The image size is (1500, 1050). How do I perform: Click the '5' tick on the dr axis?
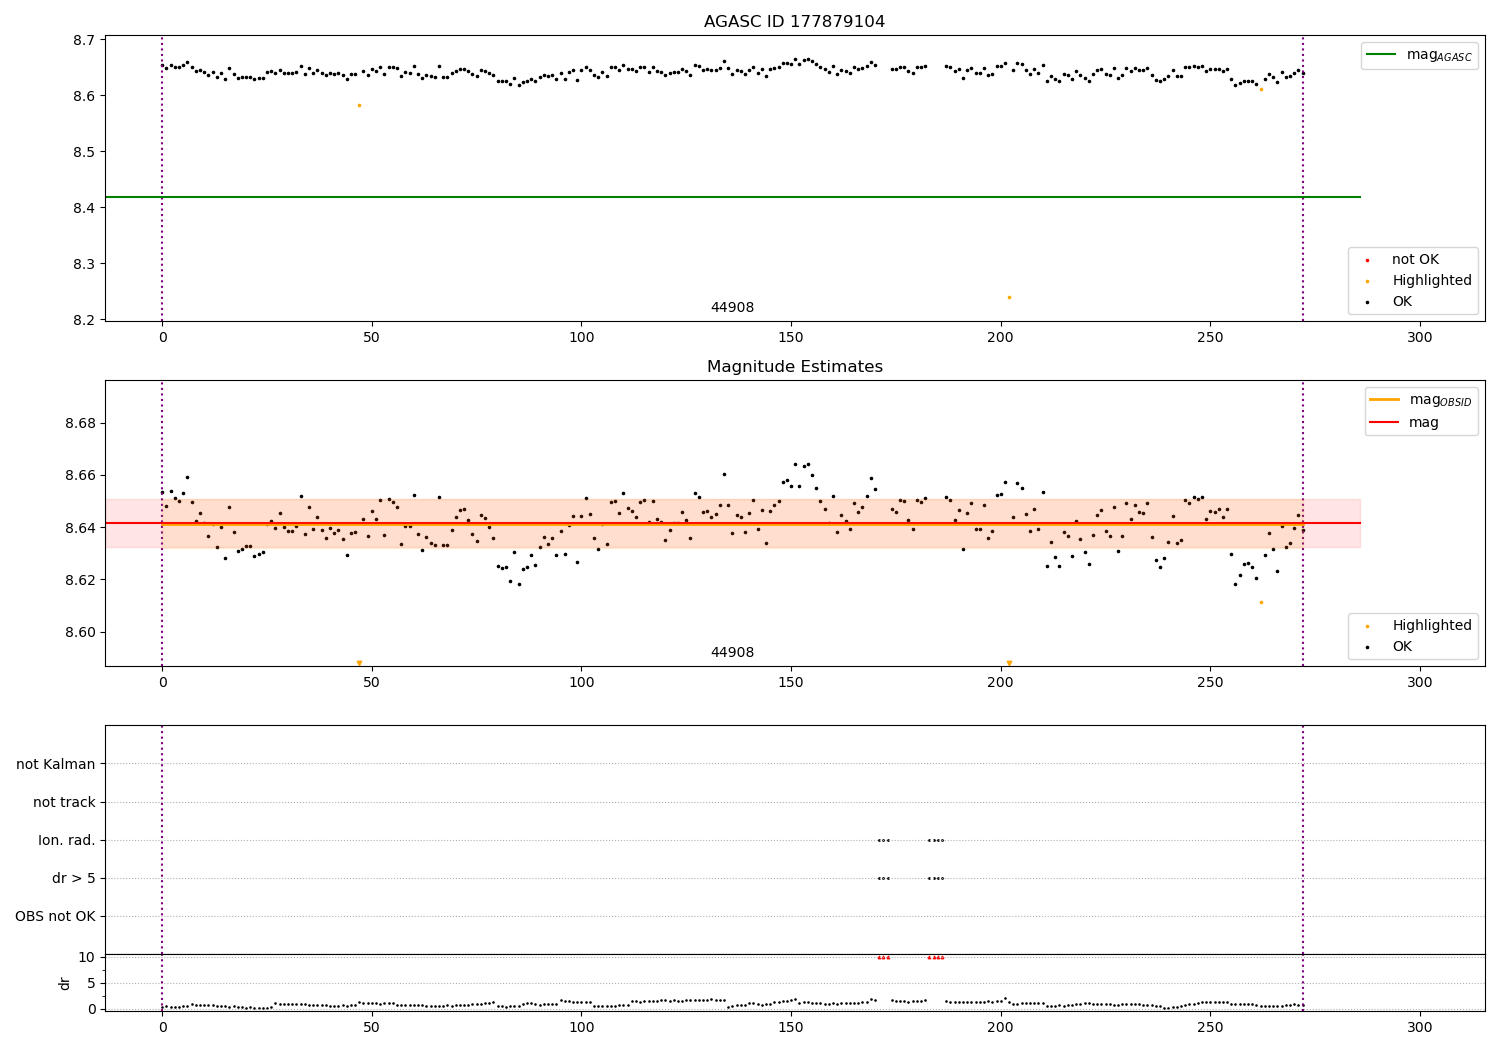91,983
